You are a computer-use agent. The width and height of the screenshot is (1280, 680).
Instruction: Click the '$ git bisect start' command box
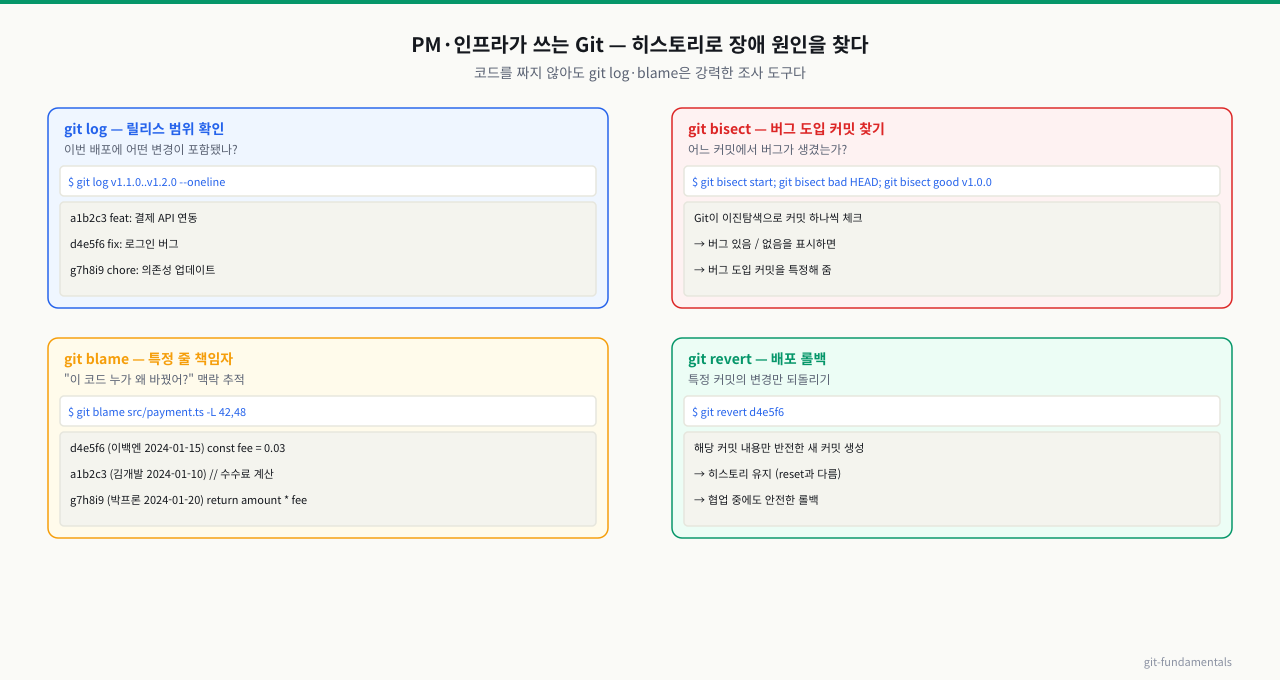952,182
